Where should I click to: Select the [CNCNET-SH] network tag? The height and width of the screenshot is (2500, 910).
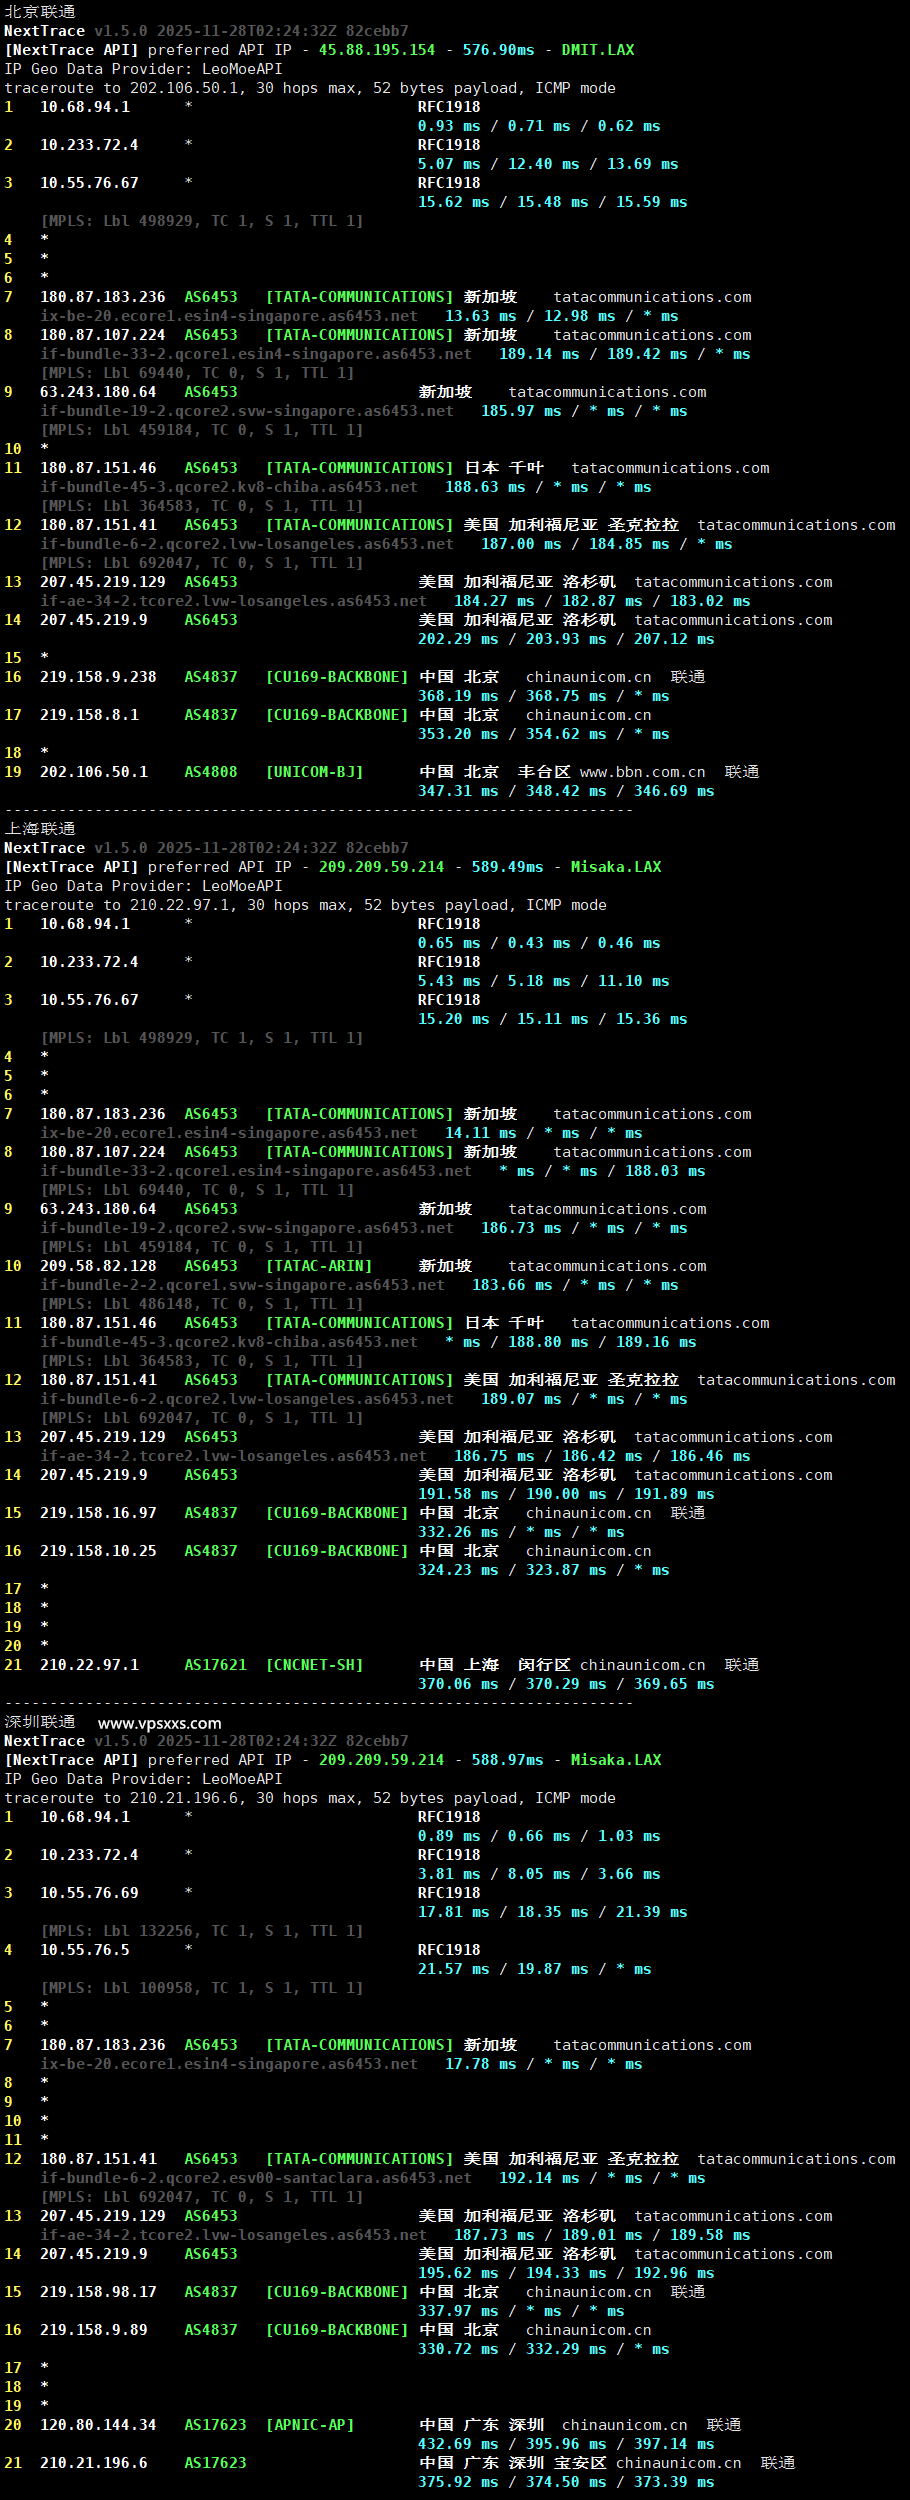(314, 1665)
